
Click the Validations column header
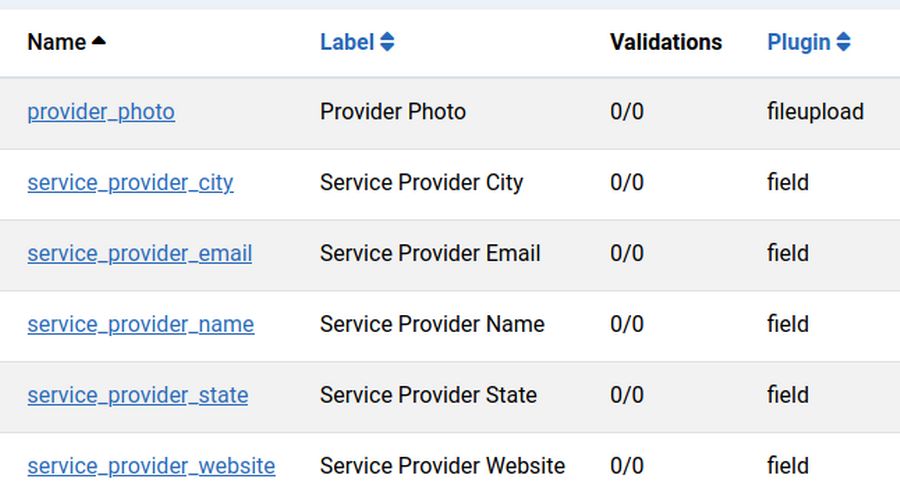666,42
